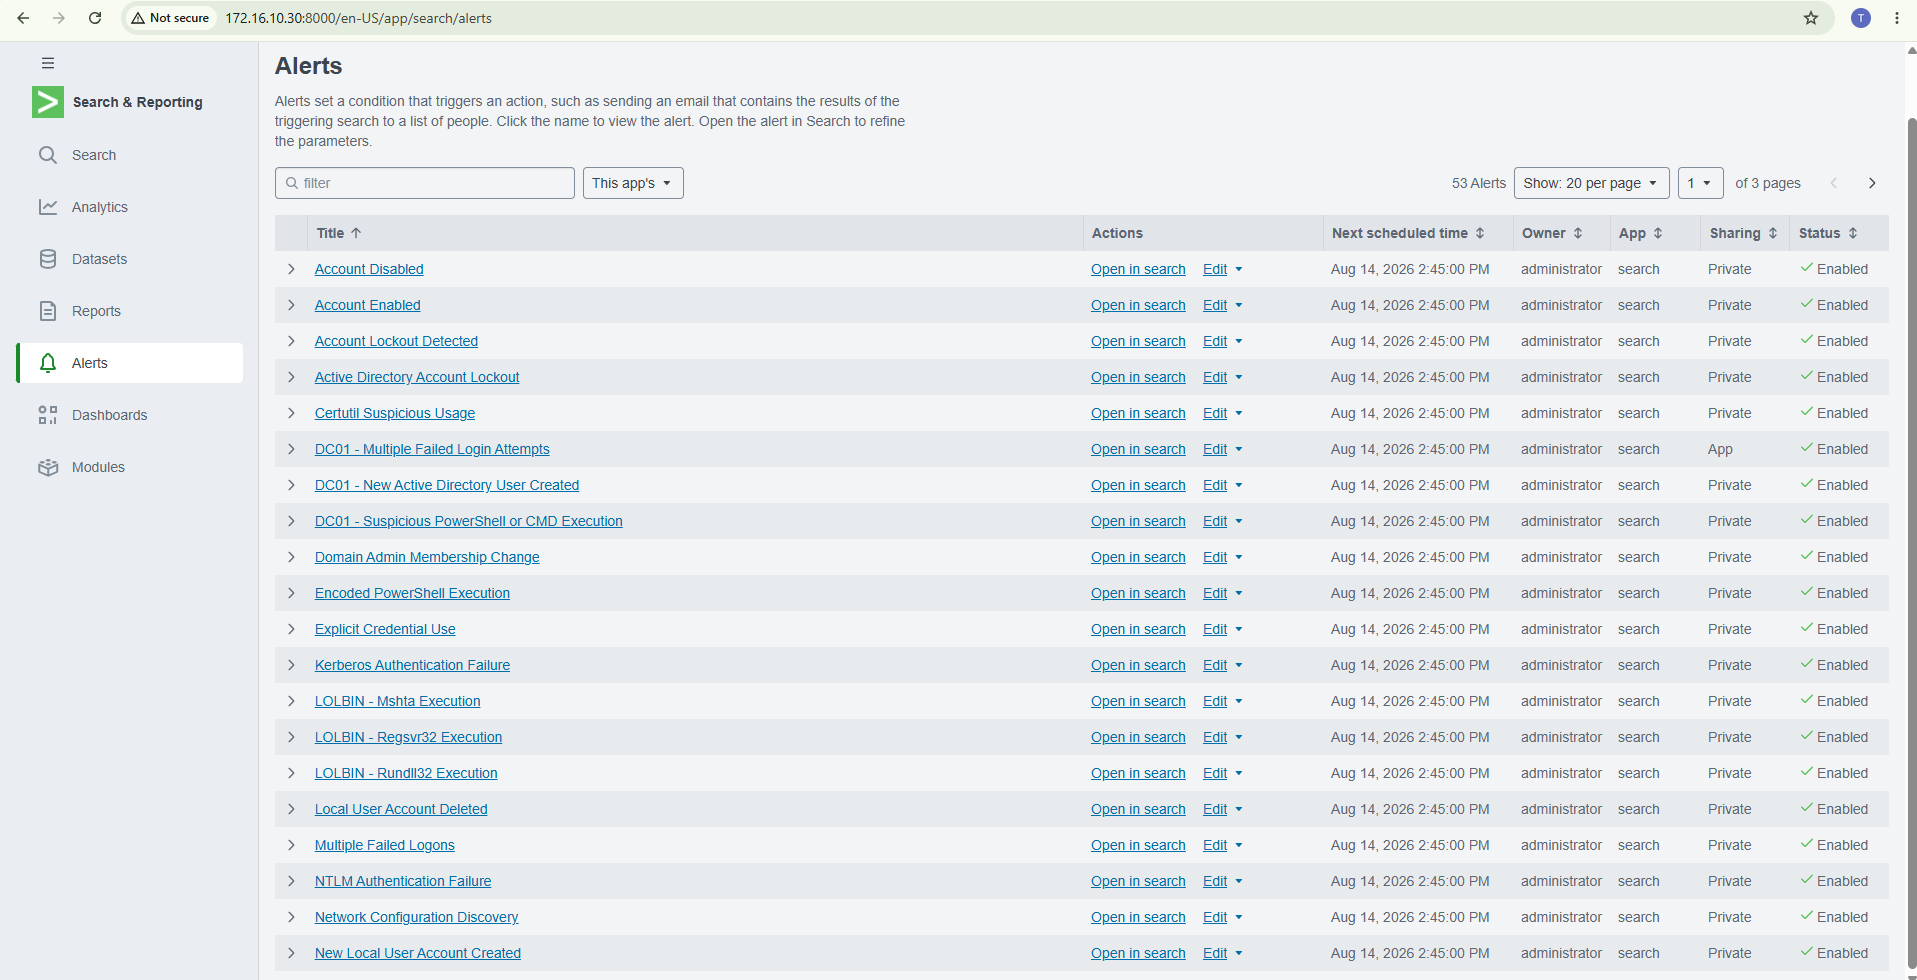This screenshot has width=1917, height=980.
Task: Open Analytics in the sidebar
Action: (x=100, y=207)
